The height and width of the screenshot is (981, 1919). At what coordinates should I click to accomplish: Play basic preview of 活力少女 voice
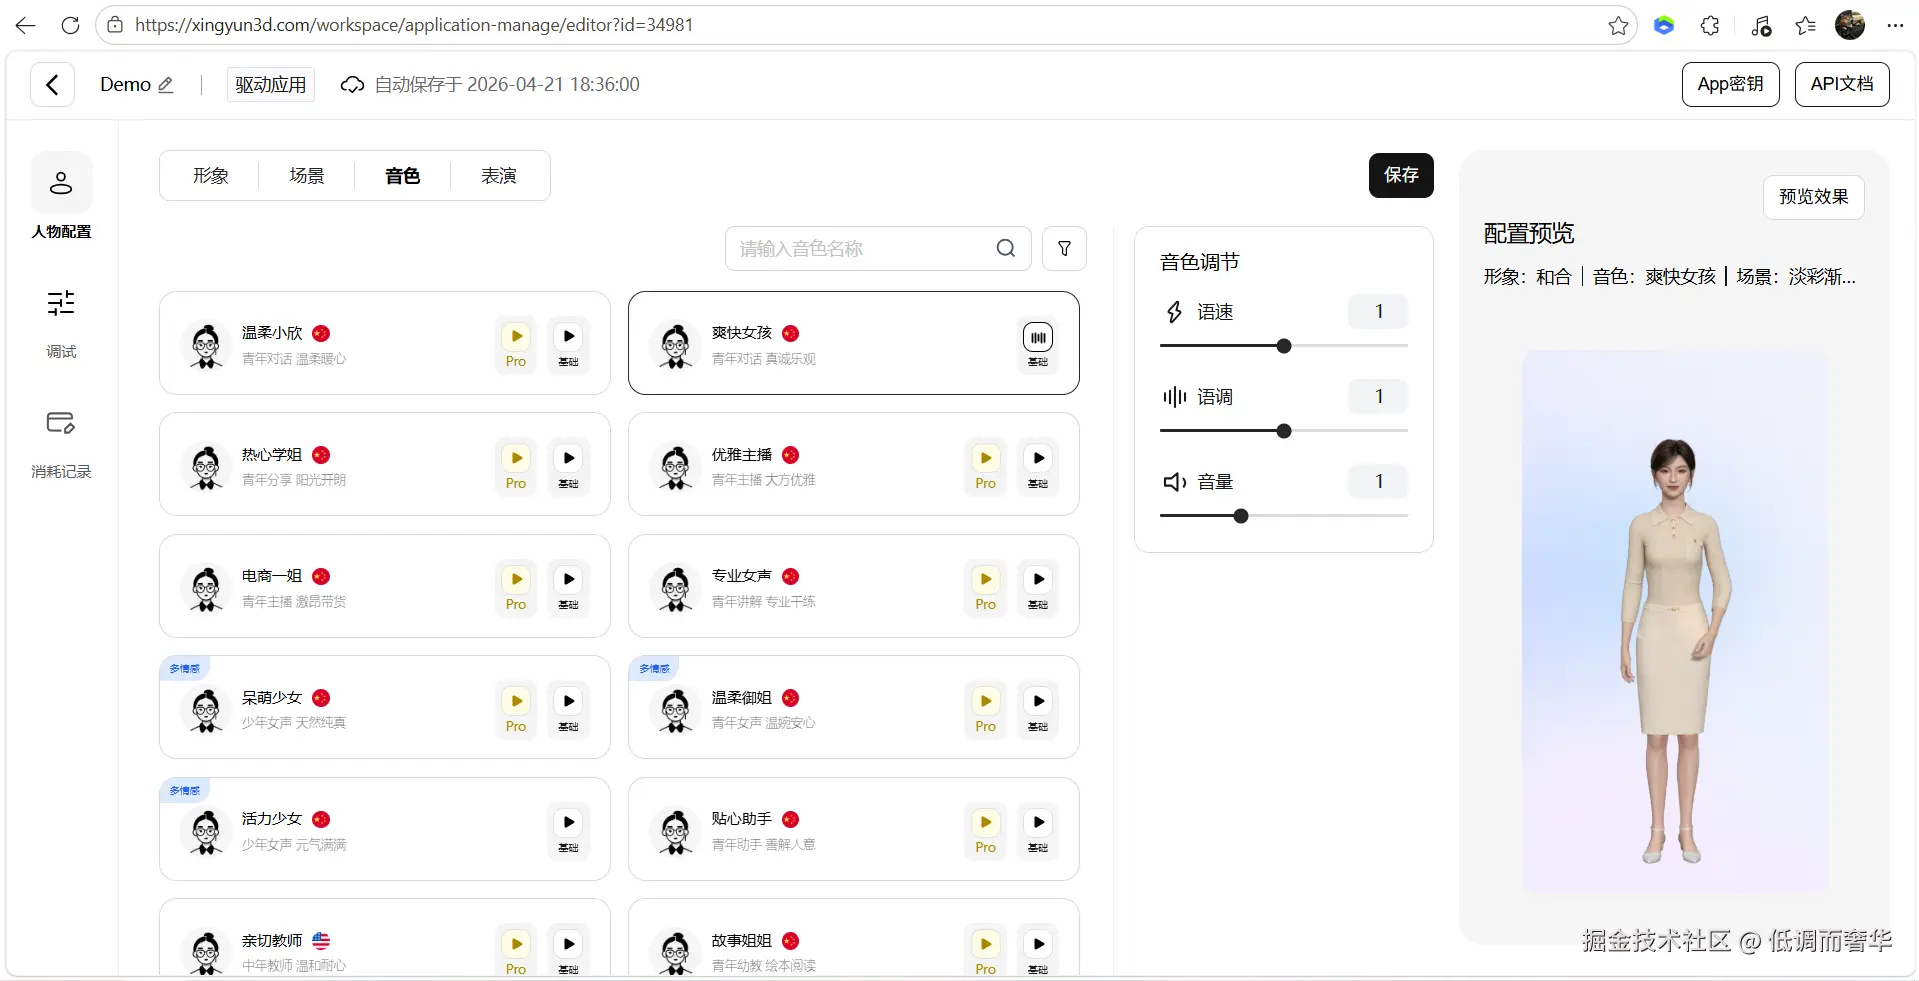568,823
